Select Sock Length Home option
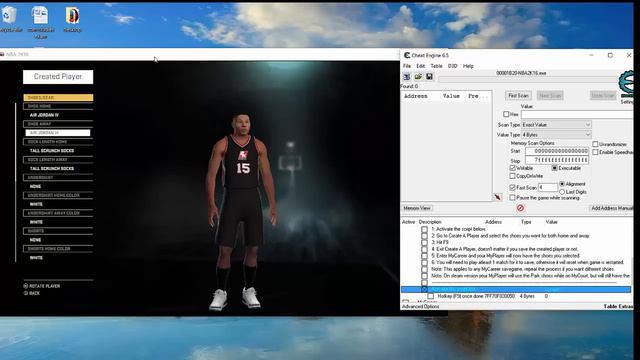This screenshot has height=360, width=640. [58, 142]
